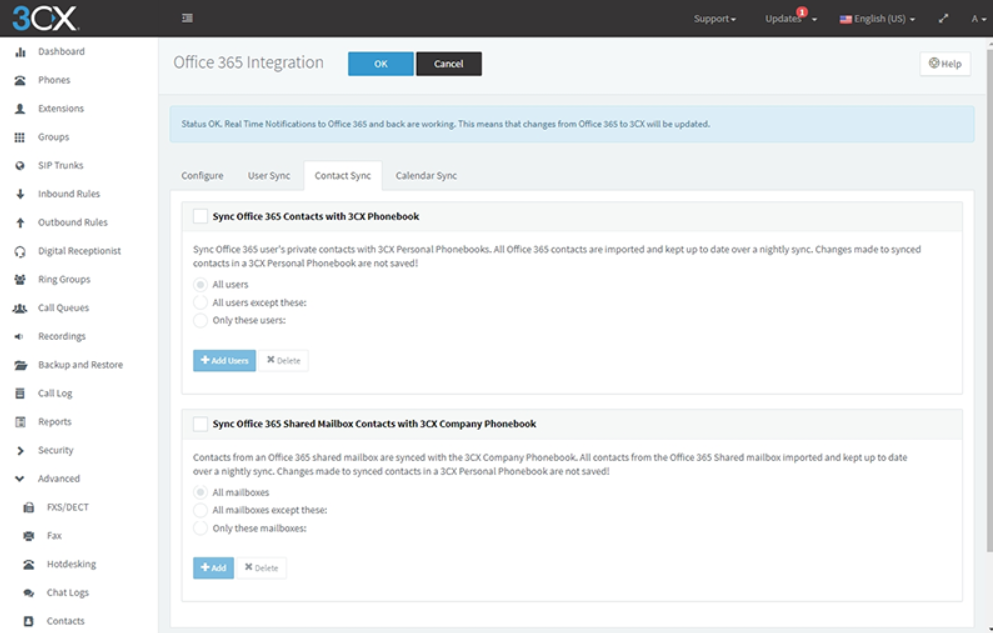
Task: Select the Contact Sync tab
Action: (x=343, y=176)
